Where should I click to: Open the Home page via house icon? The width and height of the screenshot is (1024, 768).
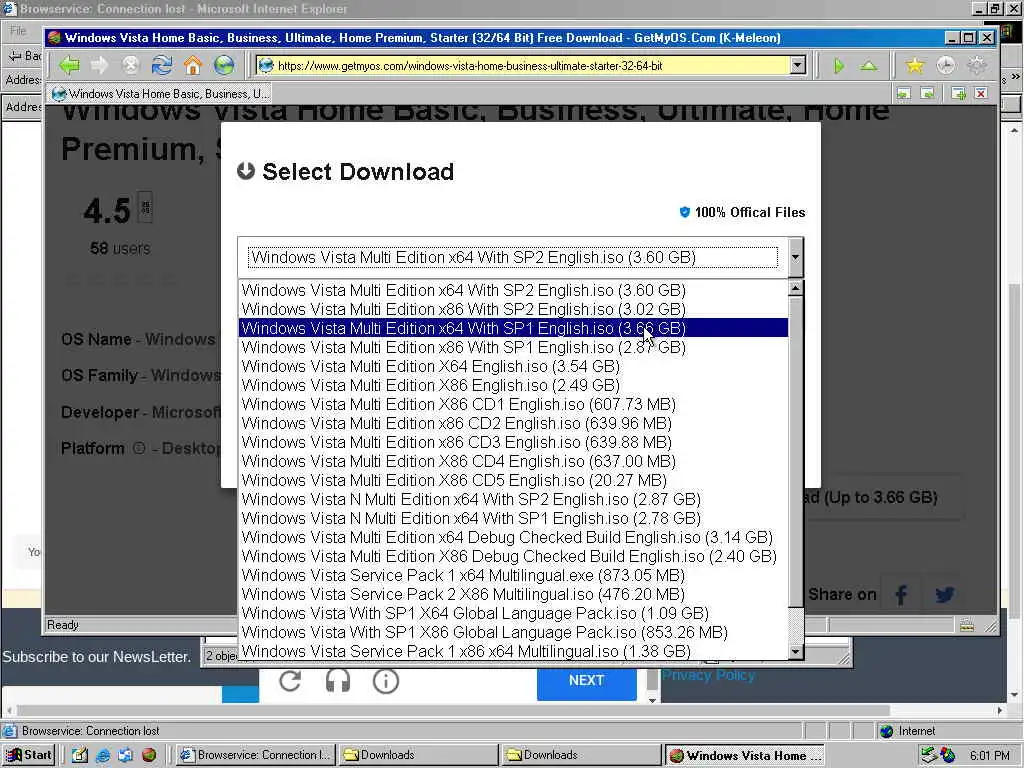(x=193, y=65)
